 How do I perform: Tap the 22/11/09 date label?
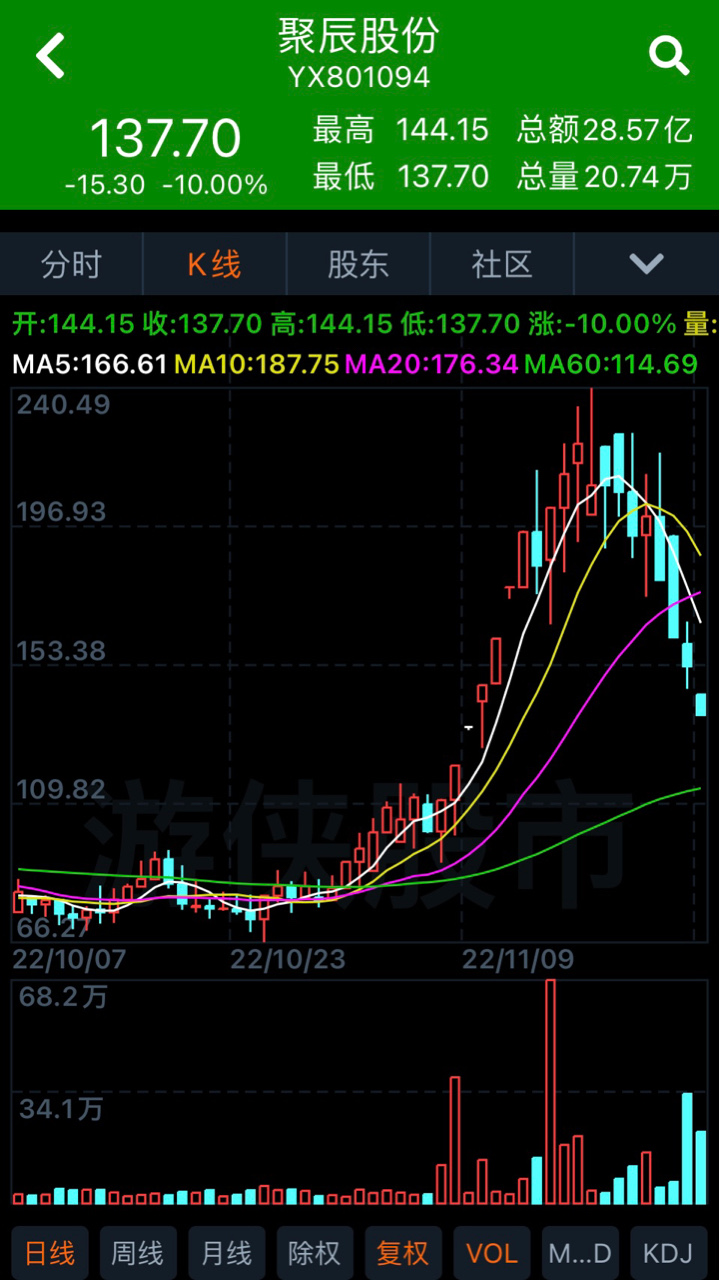(518, 960)
